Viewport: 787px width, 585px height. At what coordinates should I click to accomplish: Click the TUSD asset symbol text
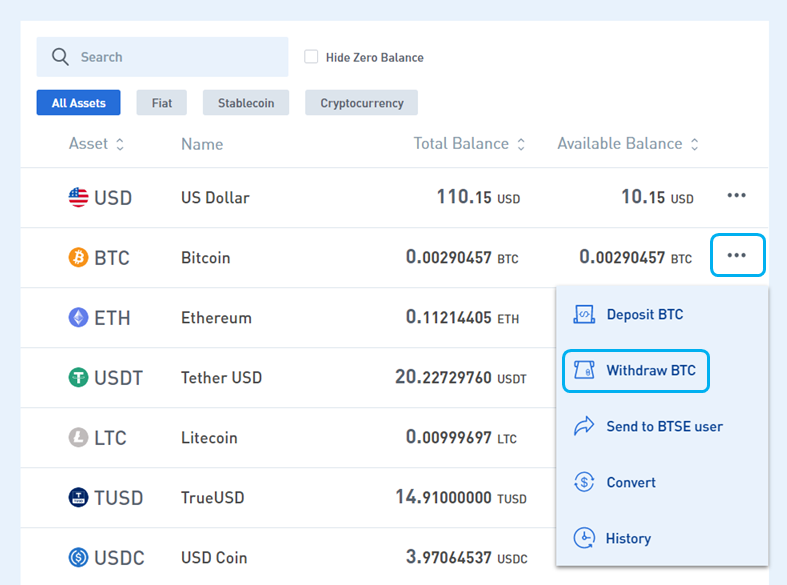[119, 498]
